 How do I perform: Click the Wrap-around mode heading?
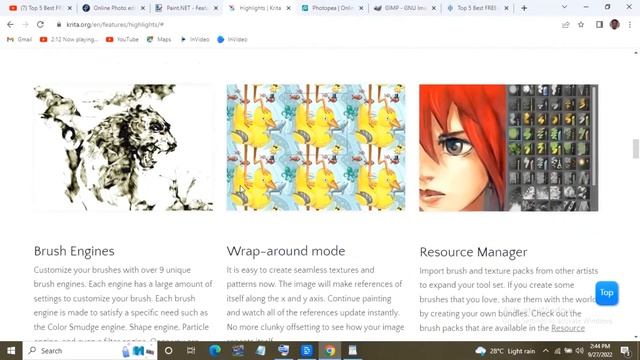[x=286, y=251]
